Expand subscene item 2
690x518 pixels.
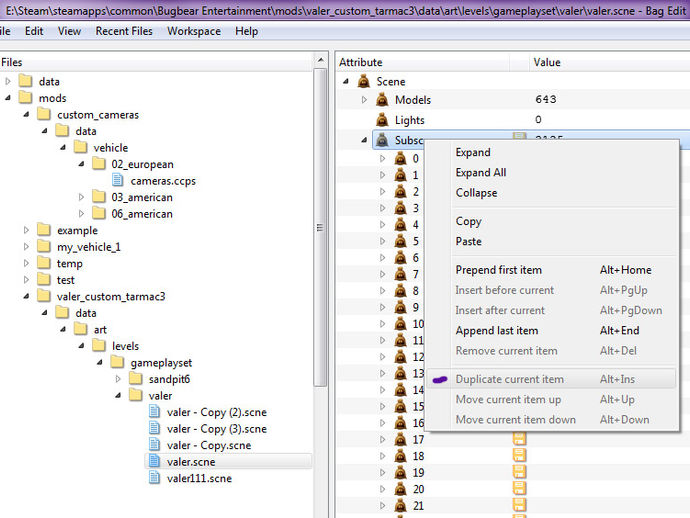point(382,191)
